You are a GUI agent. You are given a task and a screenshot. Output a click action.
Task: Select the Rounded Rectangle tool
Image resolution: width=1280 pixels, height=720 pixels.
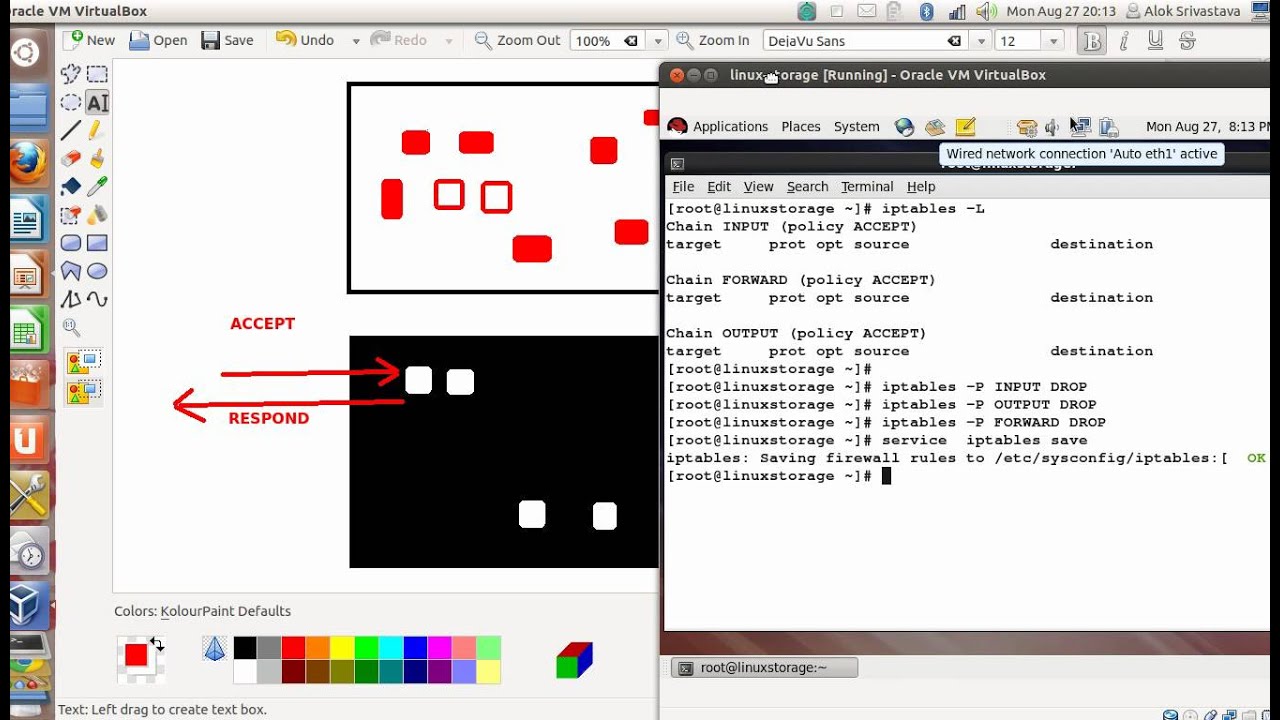point(71,242)
